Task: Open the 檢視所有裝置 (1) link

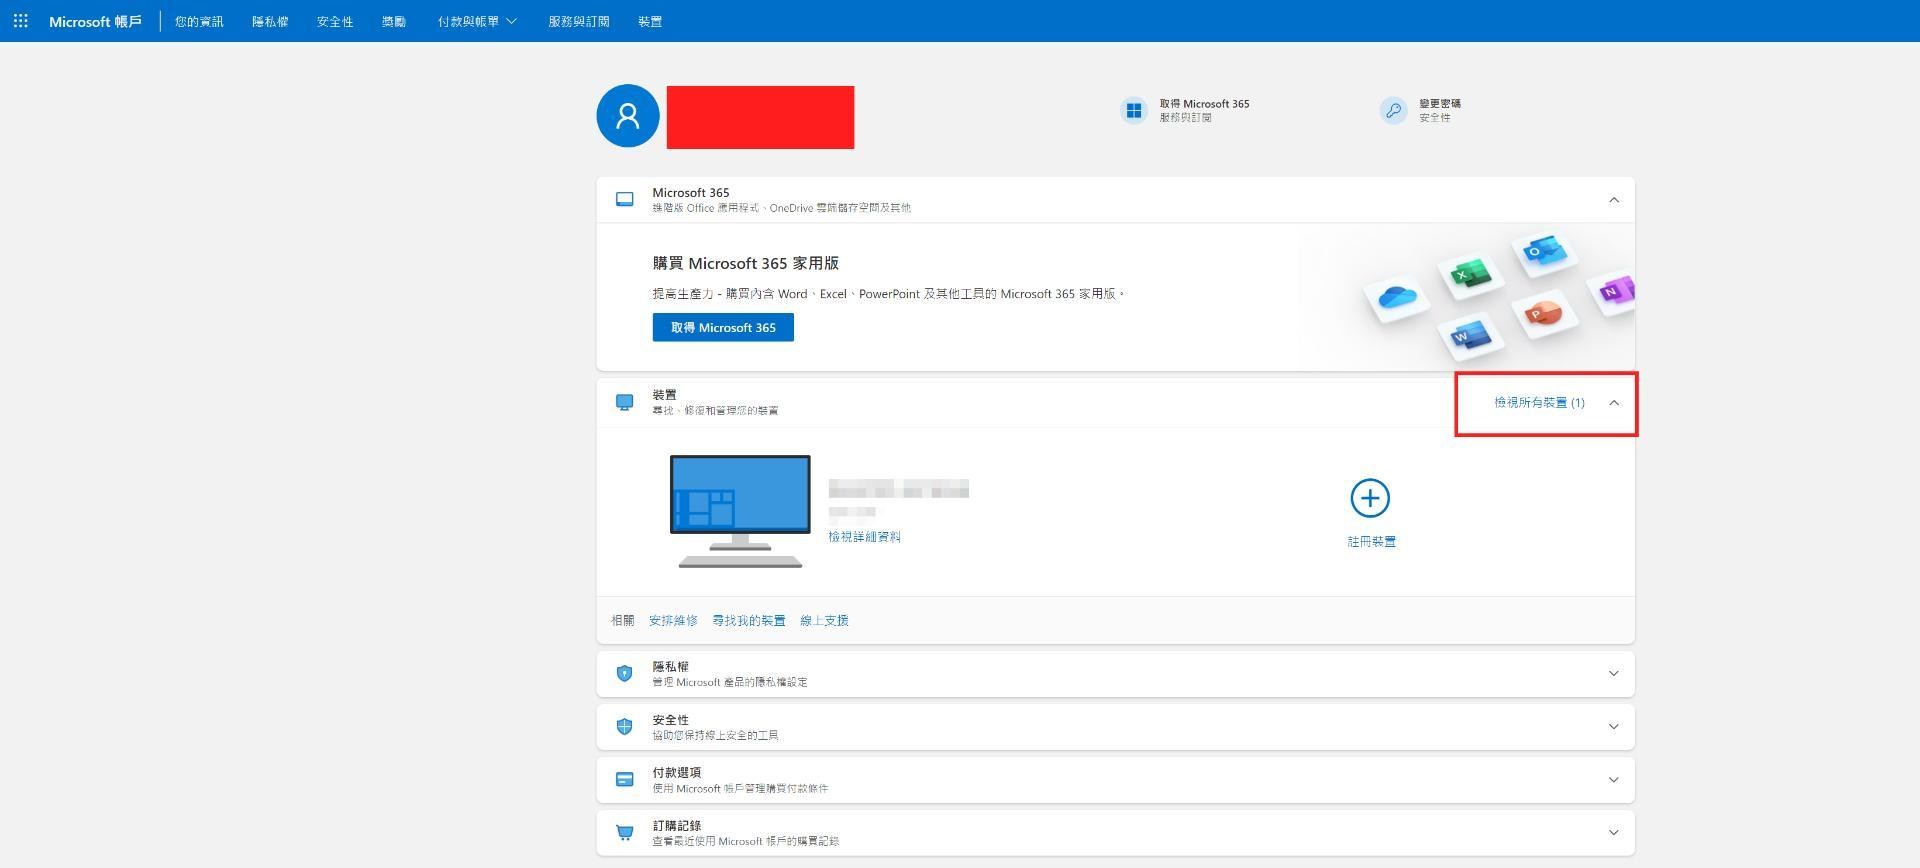Action: [1538, 403]
